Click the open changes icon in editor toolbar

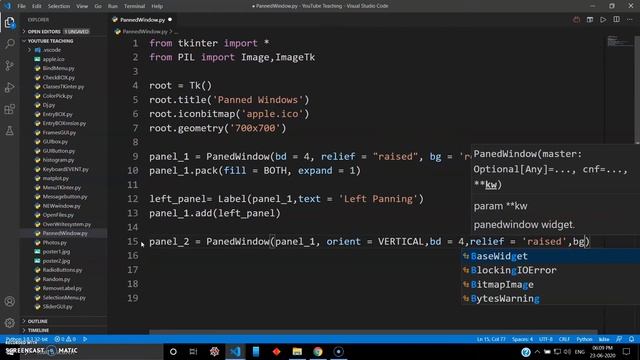tap(590, 20)
